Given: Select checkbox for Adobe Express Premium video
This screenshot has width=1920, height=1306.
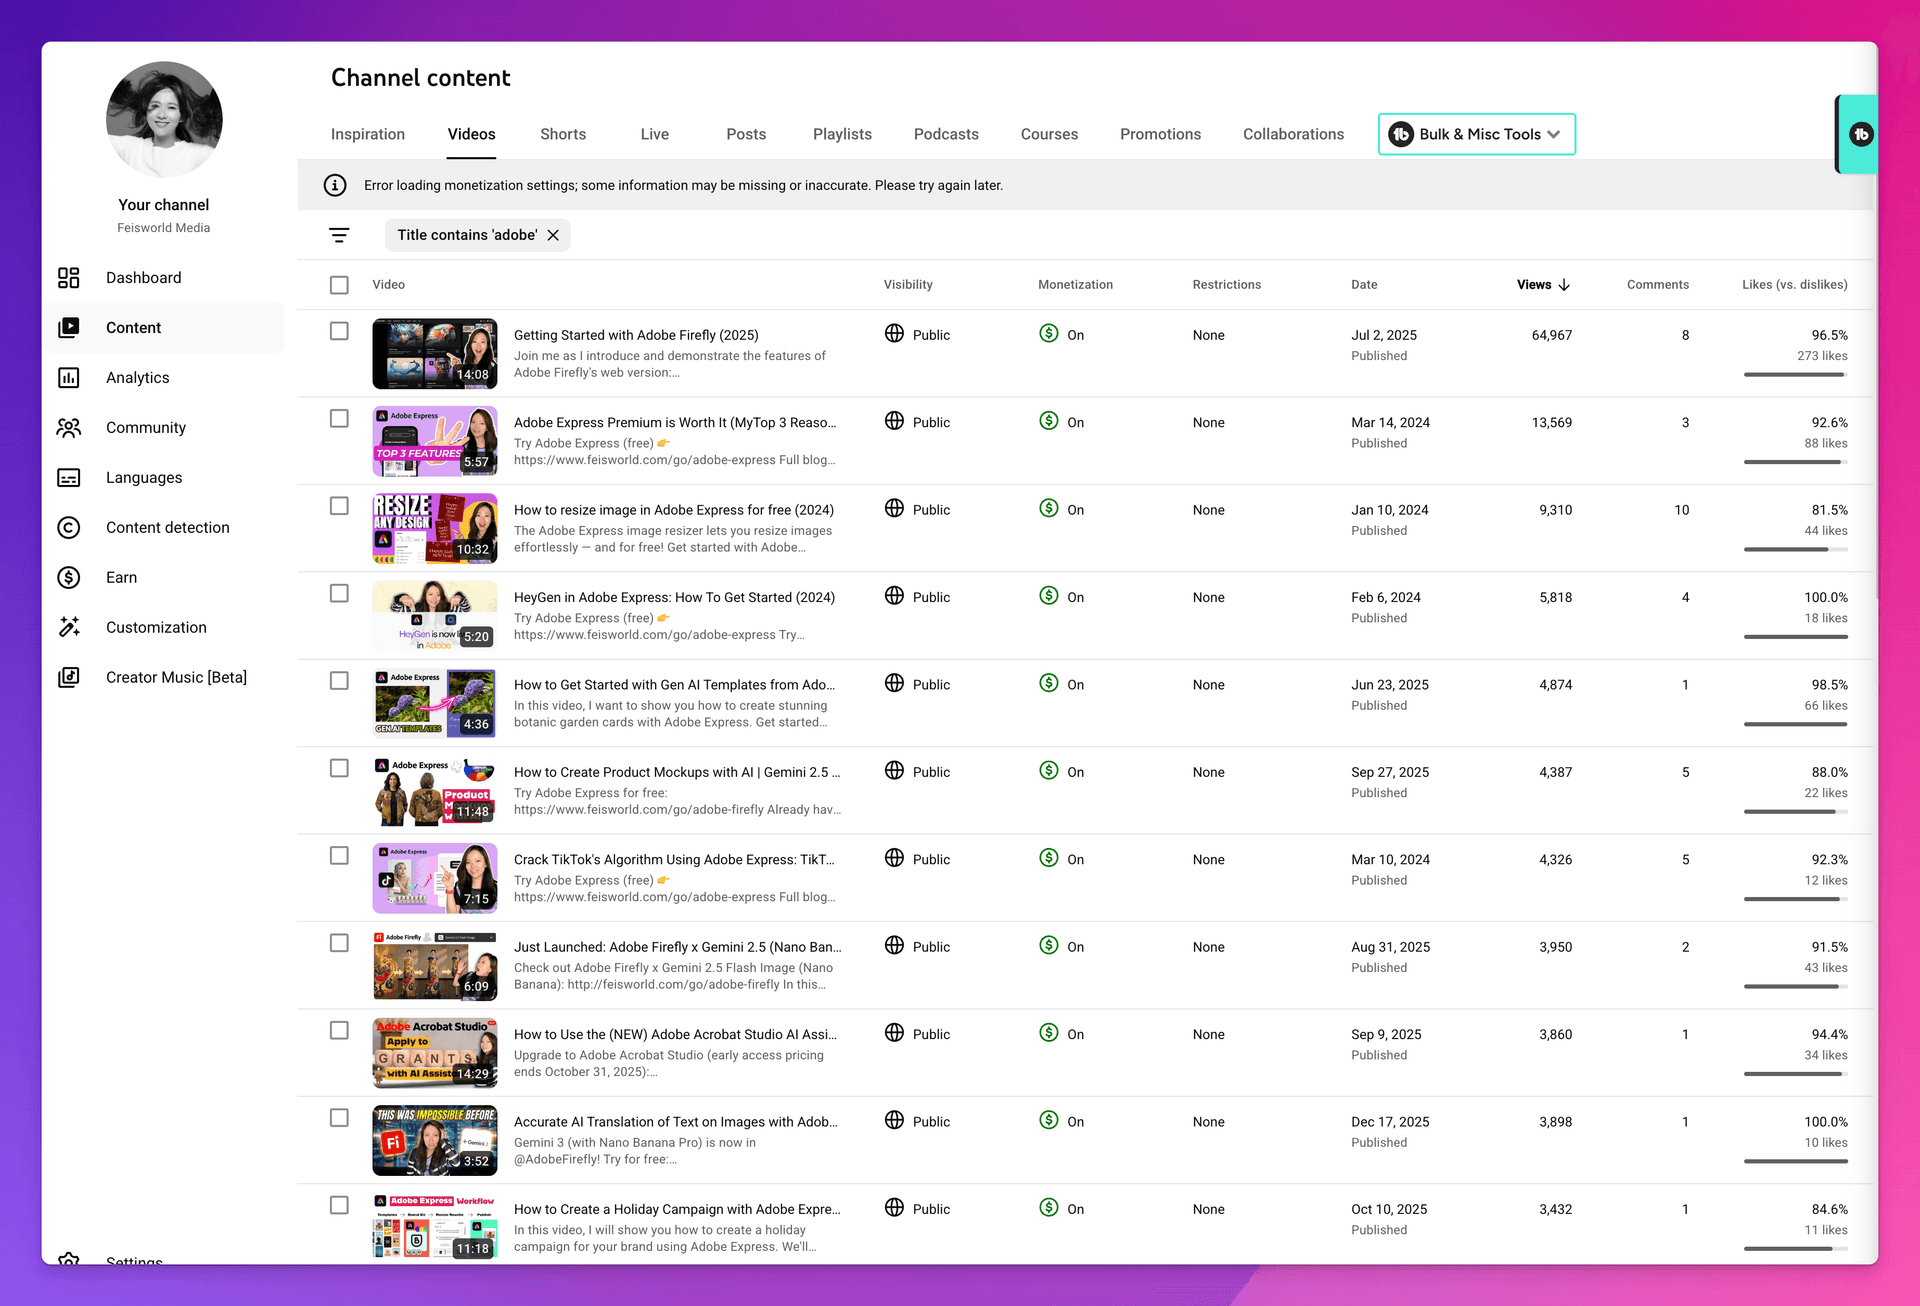Looking at the screenshot, I should coord(339,418).
